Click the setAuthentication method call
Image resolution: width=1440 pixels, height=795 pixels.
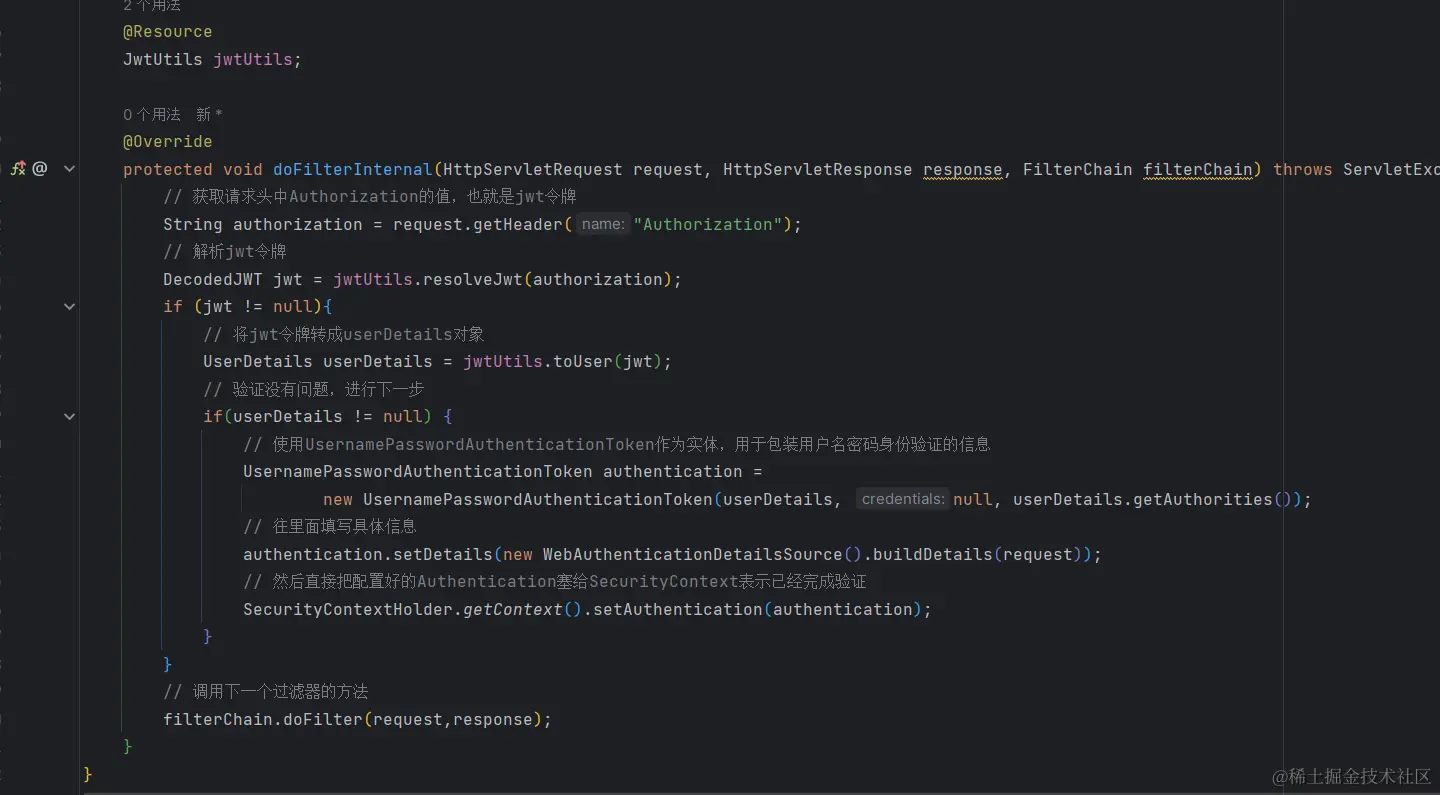coord(678,609)
